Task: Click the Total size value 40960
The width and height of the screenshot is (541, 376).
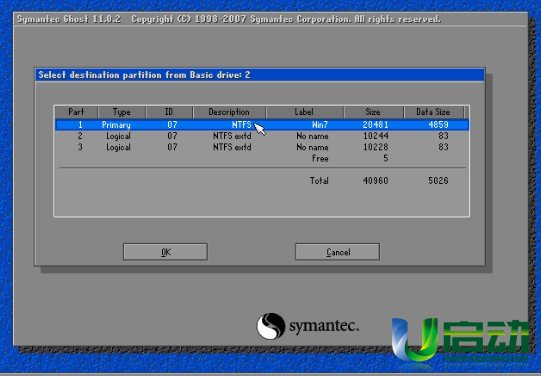Action: tap(375, 180)
